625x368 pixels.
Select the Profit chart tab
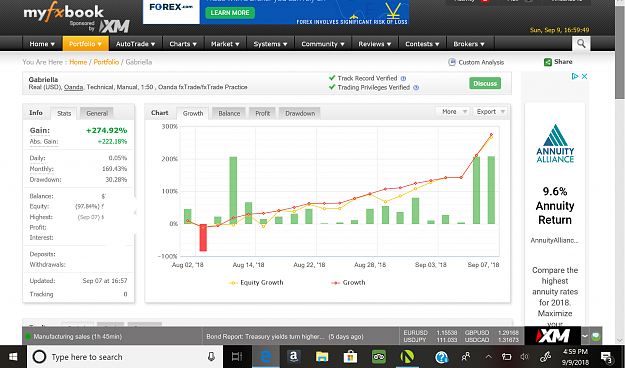[263, 113]
